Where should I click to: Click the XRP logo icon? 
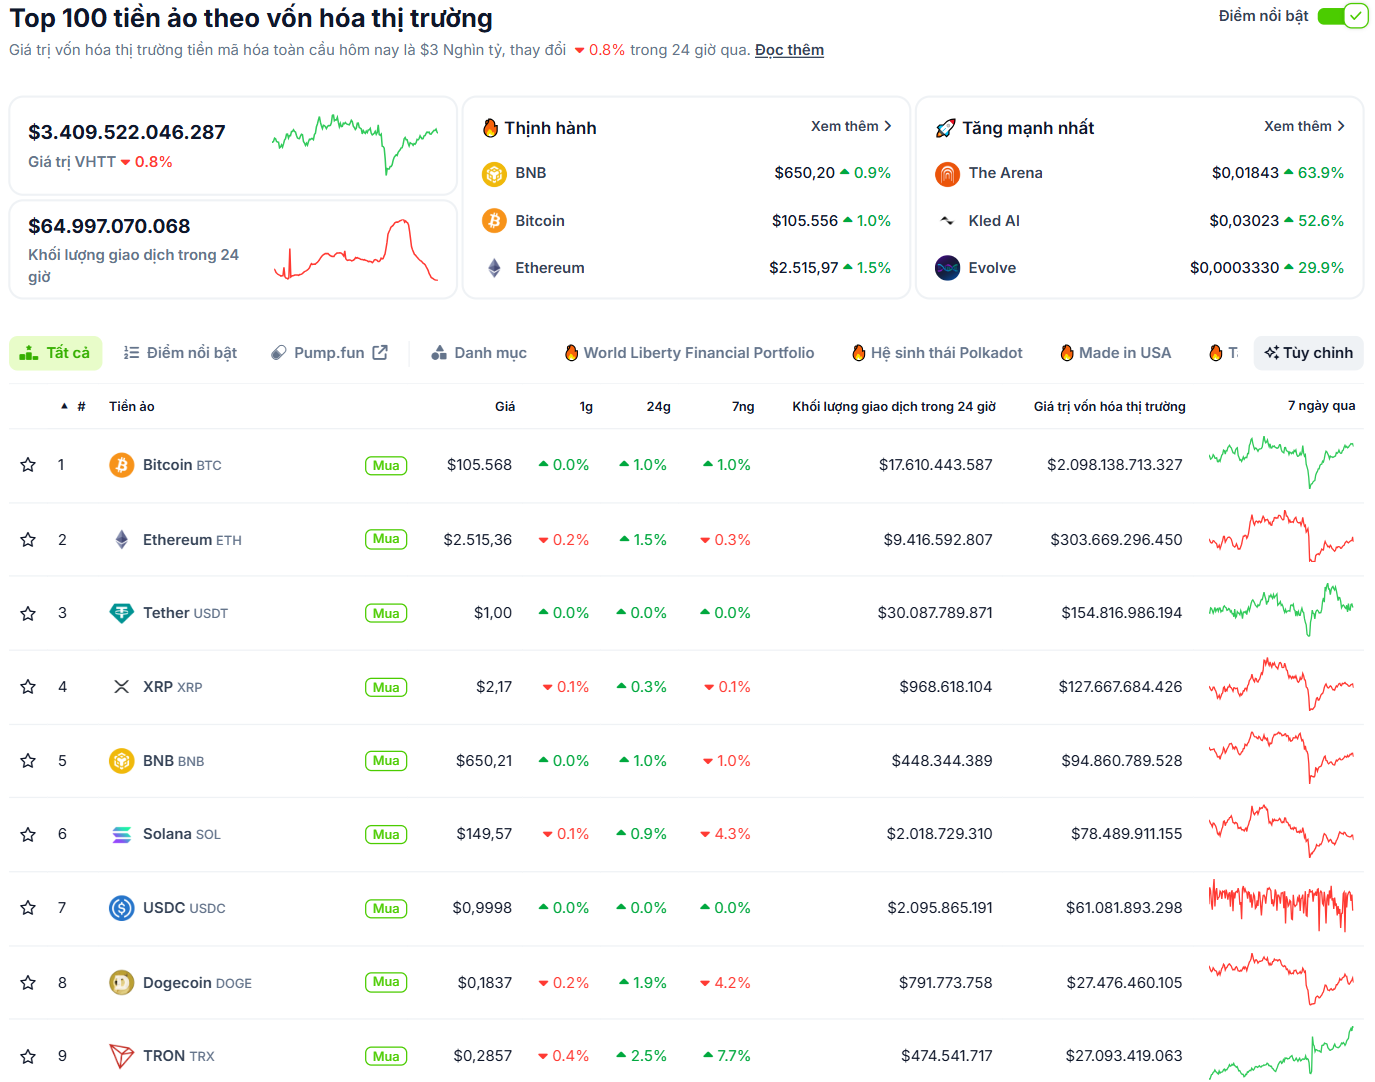coord(121,687)
